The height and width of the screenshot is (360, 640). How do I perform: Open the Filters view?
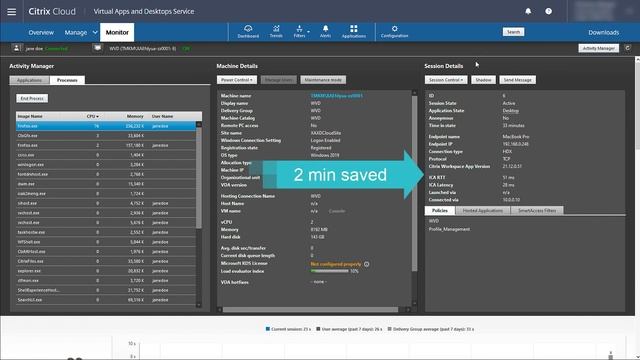click(x=299, y=31)
